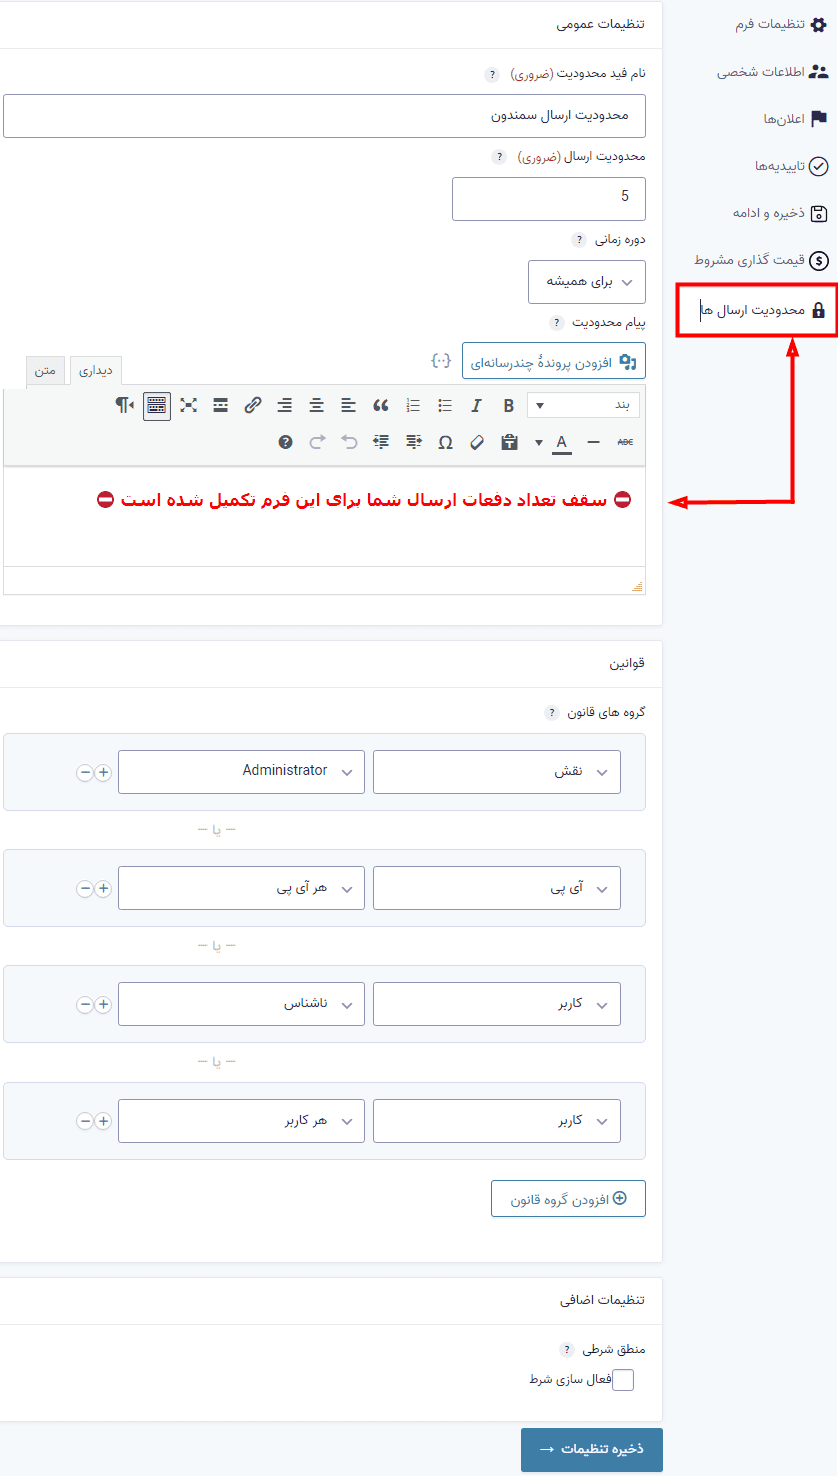The image size is (838, 1476).
Task: Align text right in editor
Action: pos(285,405)
